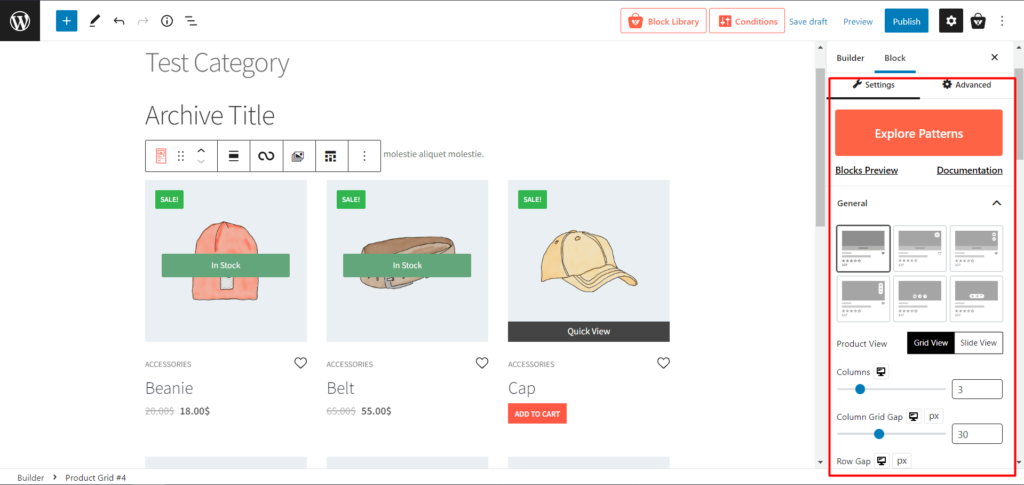The height and width of the screenshot is (485, 1024).
Task: Open the Conditions button
Action: click(x=746, y=22)
